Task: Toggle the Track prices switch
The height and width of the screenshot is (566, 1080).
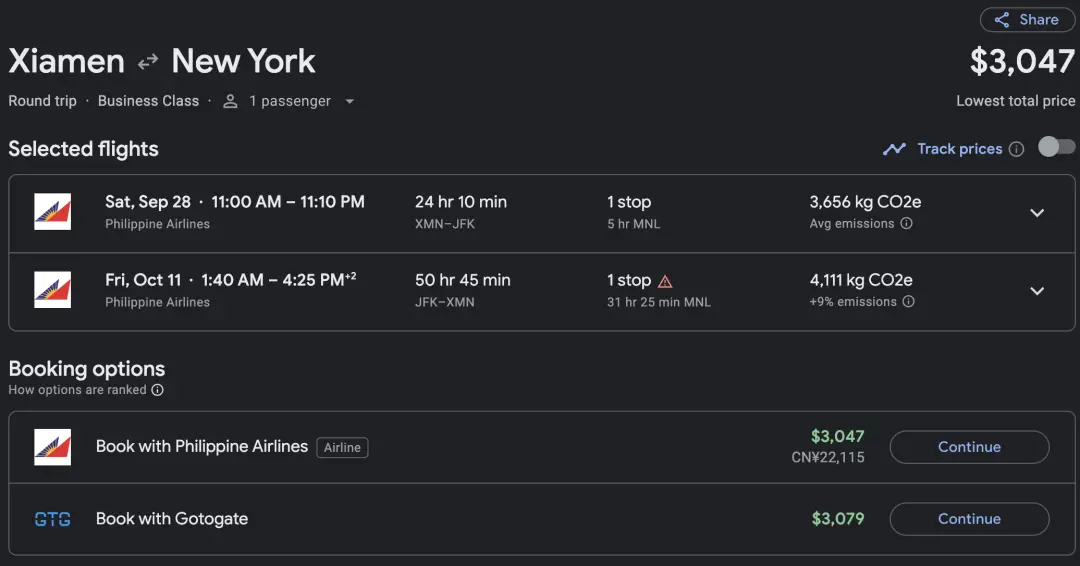Action: pyautogui.click(x=1056, y=148)
